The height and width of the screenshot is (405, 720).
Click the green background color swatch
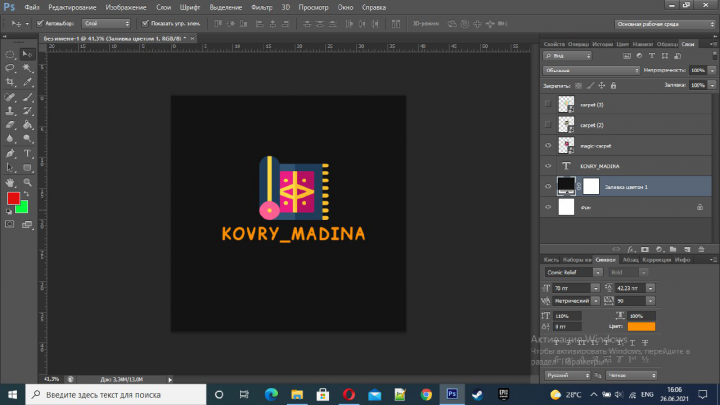(23, 208)
